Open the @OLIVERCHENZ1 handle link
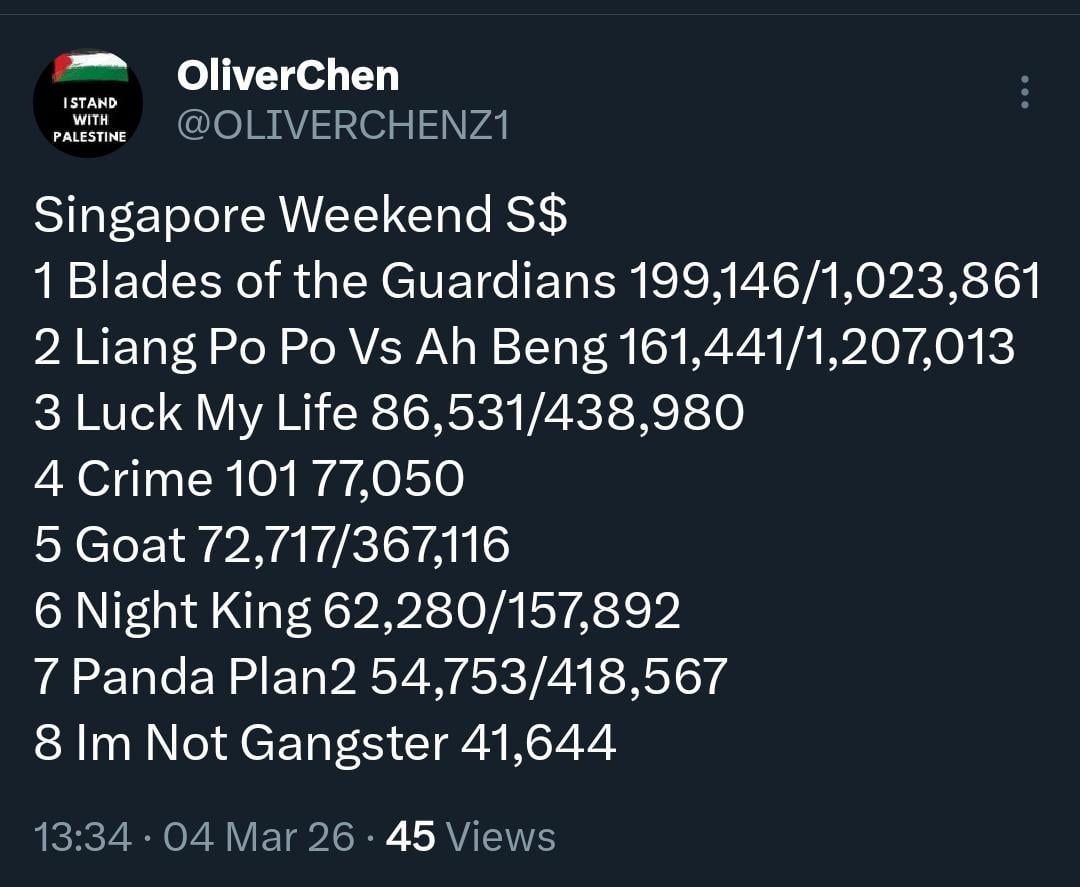Screen dimensions: 1080x887 [343, 126]
